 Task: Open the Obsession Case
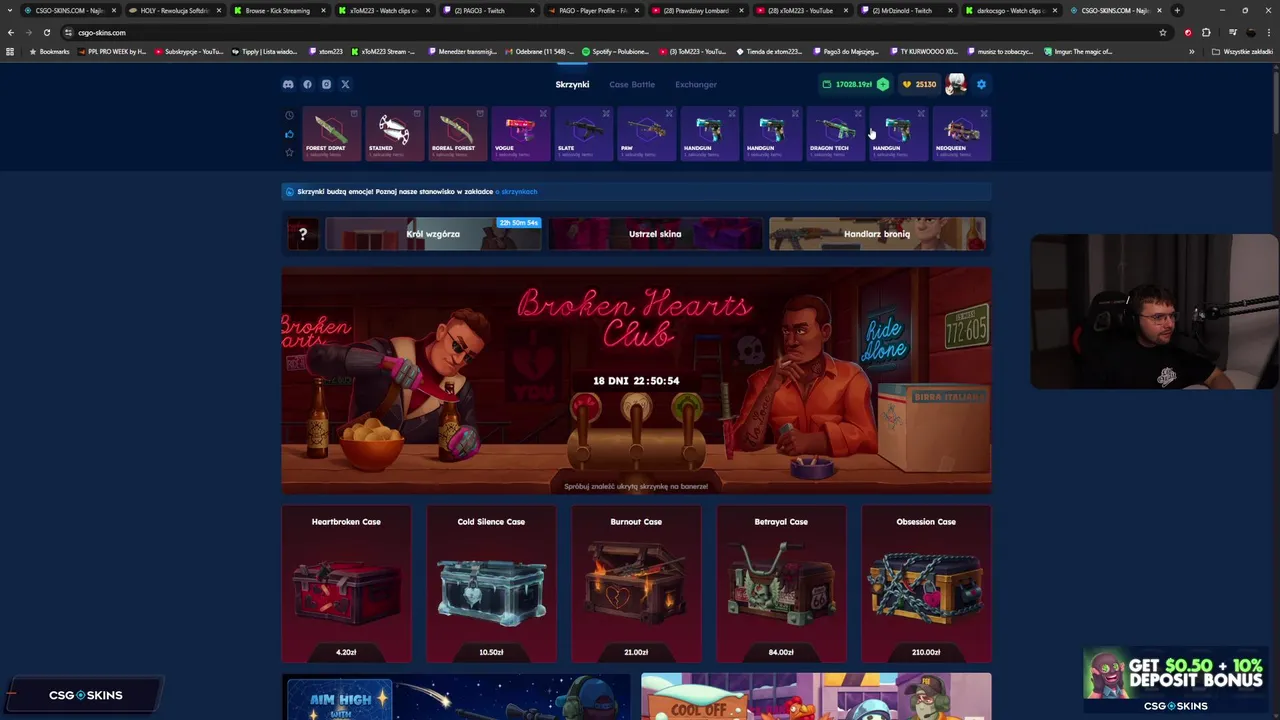(x=926, y=584)
